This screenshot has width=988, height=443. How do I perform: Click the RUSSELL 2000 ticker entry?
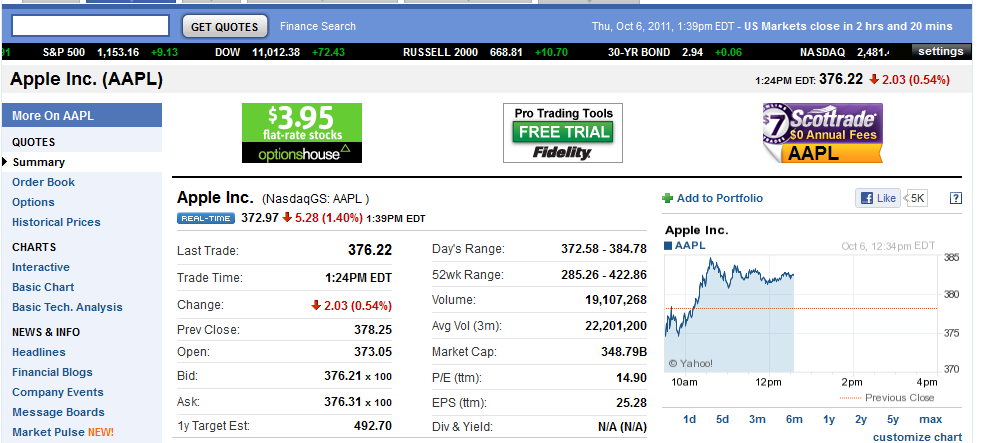485,52
